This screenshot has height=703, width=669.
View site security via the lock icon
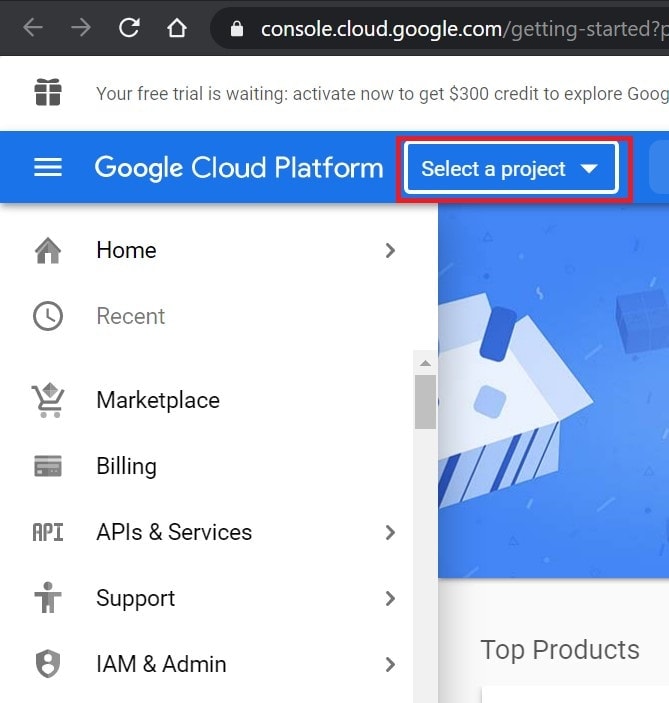(236, 29)
